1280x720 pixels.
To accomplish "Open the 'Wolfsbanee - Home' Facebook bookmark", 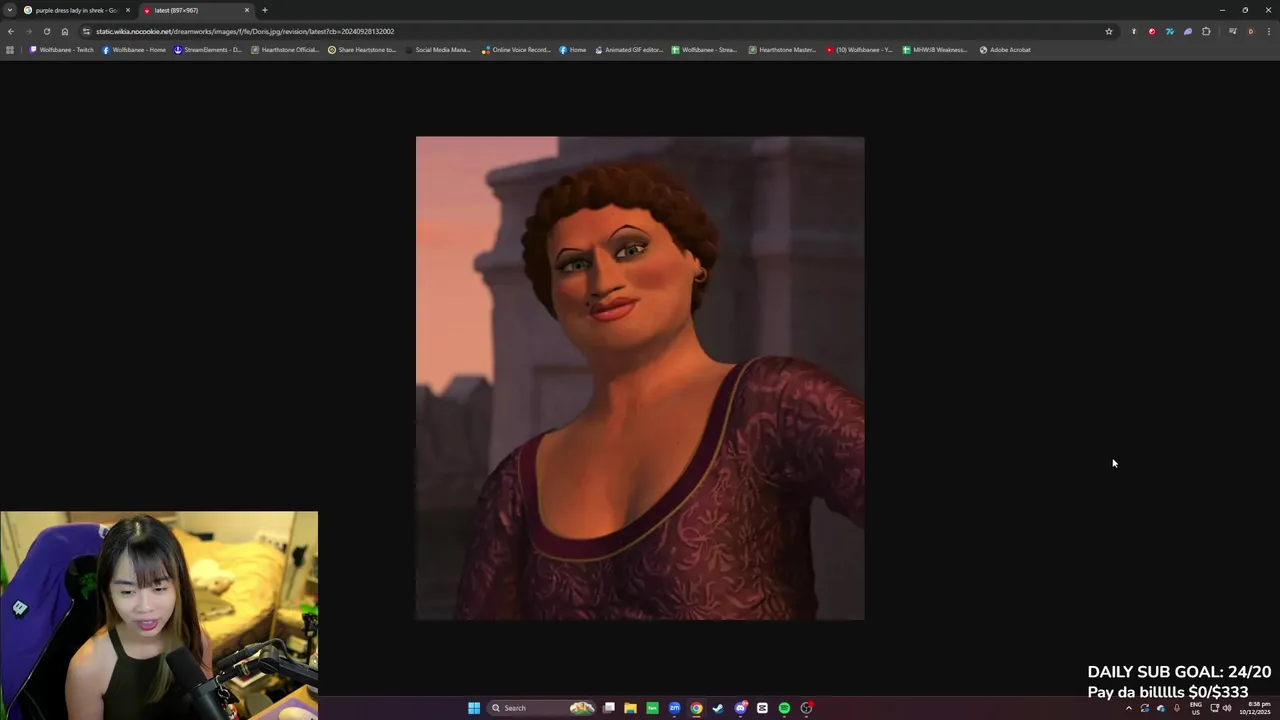I will (134, 50).
